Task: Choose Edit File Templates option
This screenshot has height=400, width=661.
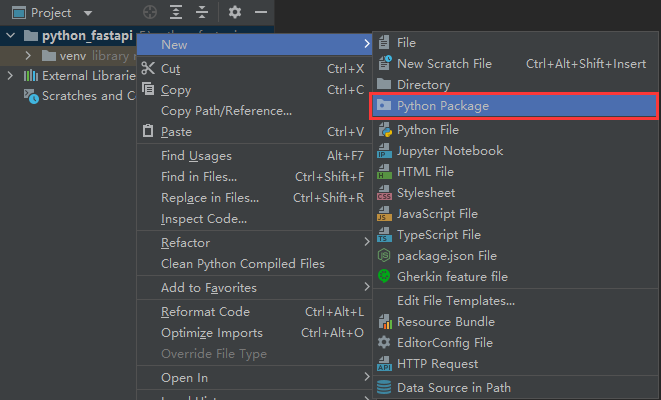Action: (455, 301)
